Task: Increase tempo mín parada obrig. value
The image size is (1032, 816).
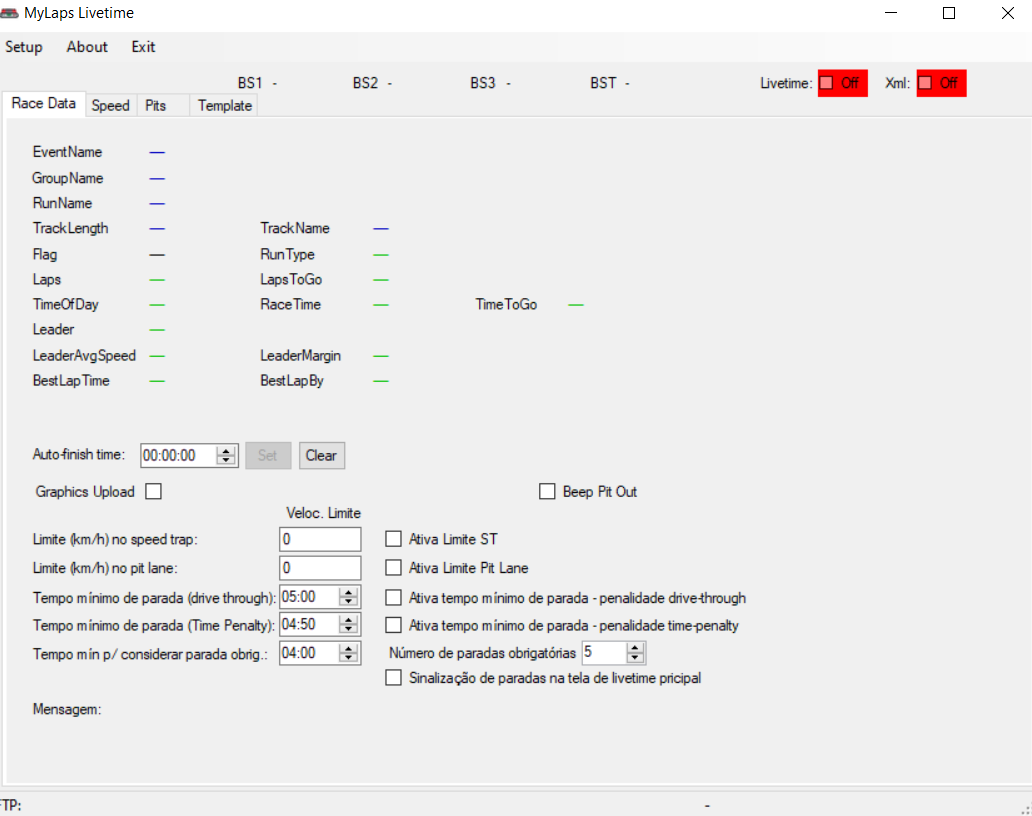Action: tap(349, 649)
